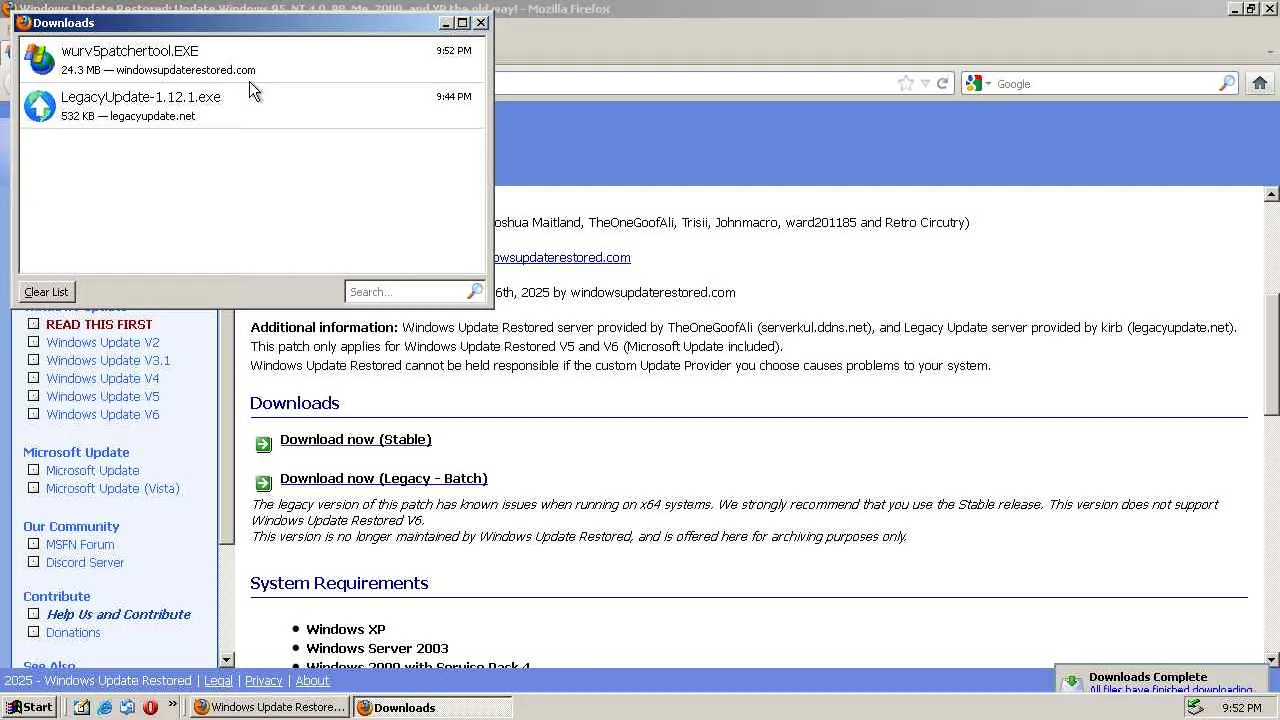Open Help Us and Contribute link
Viewport: 1280px width, 720px height.
(119, 614)
